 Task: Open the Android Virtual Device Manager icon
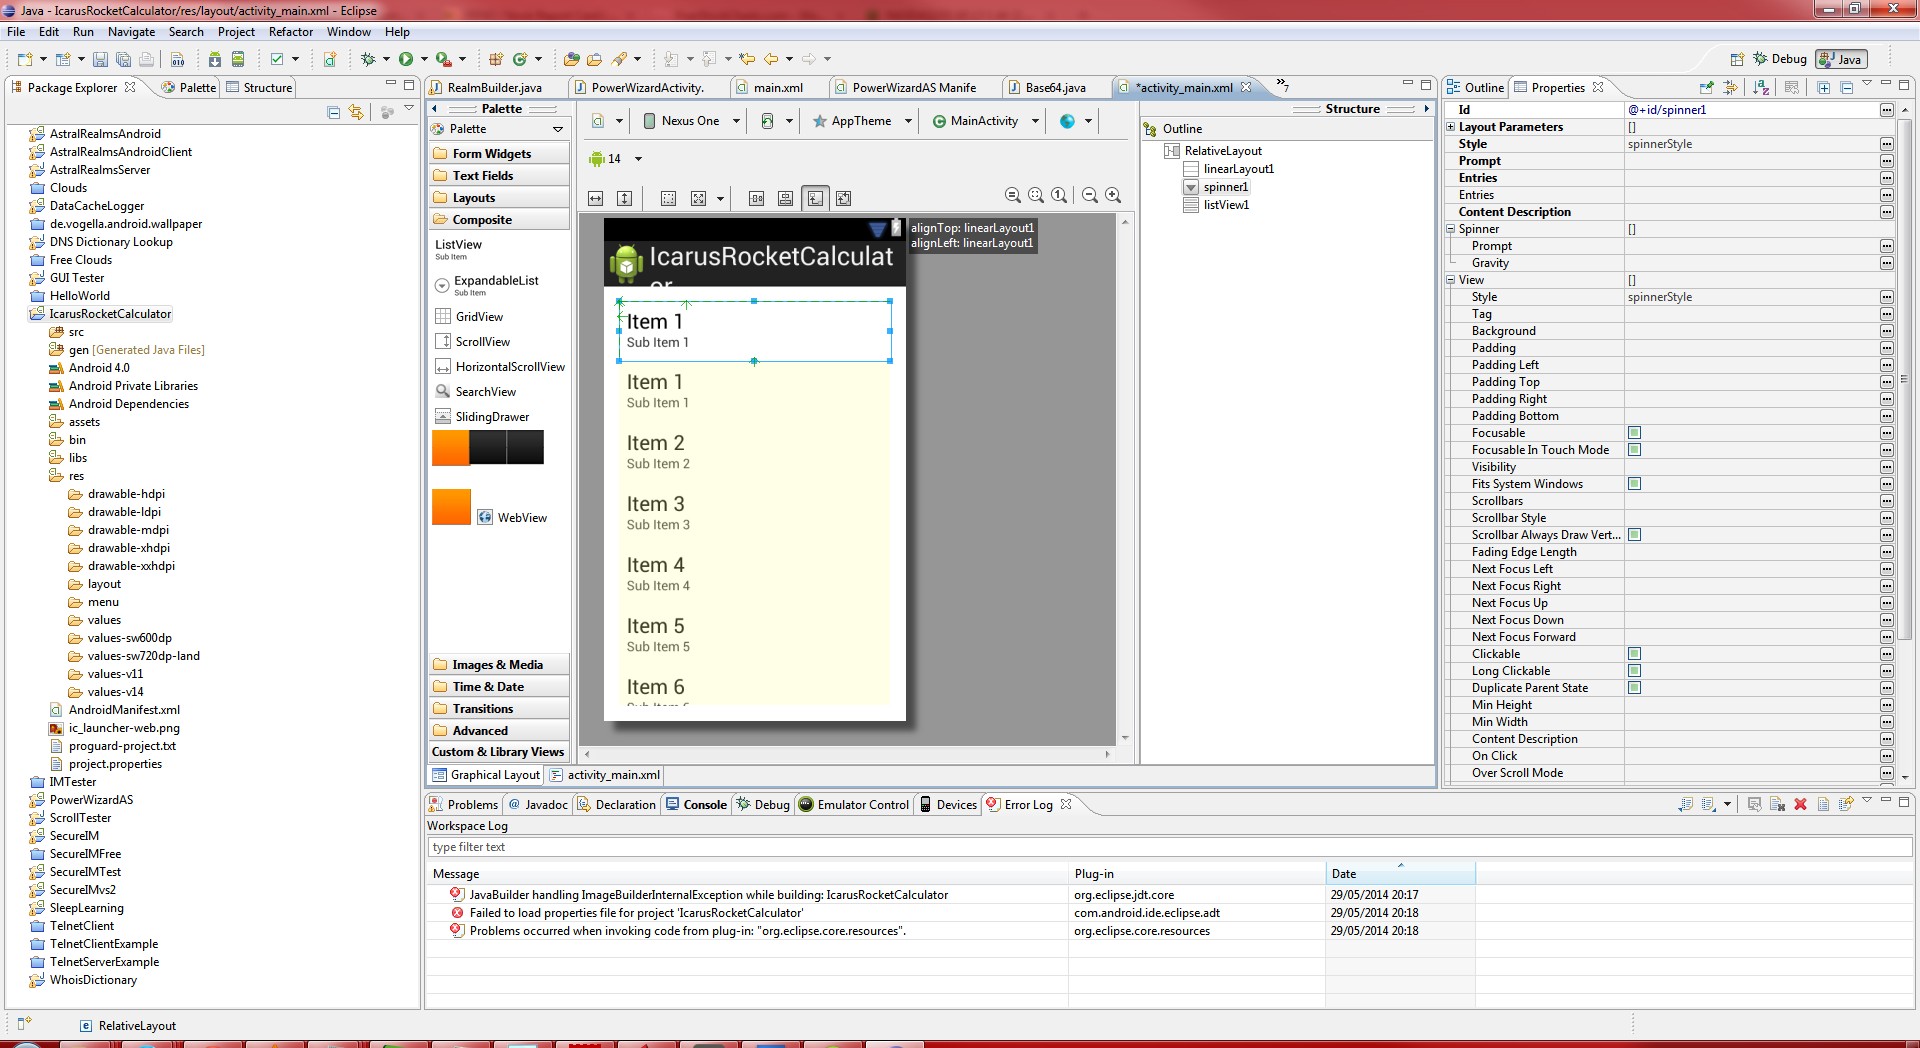click(238, 60)
